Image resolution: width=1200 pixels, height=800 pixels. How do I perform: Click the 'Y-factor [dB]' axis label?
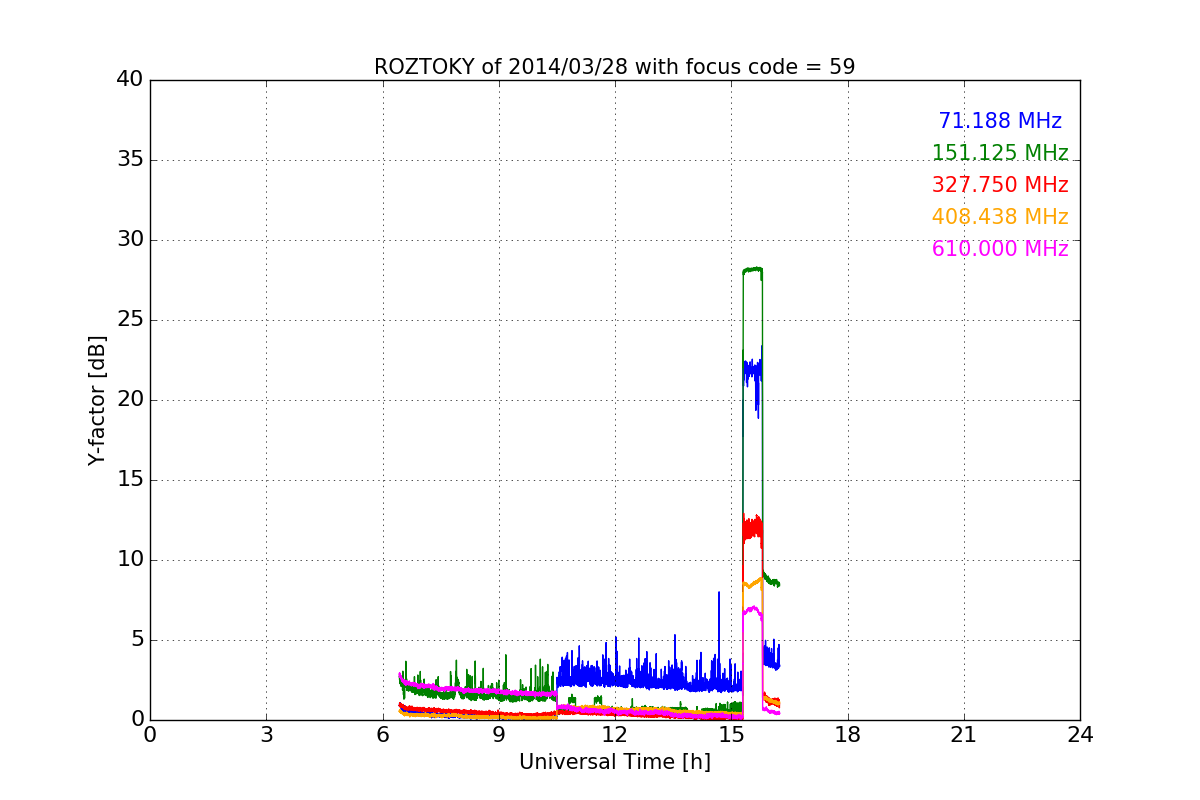(97, 400)
